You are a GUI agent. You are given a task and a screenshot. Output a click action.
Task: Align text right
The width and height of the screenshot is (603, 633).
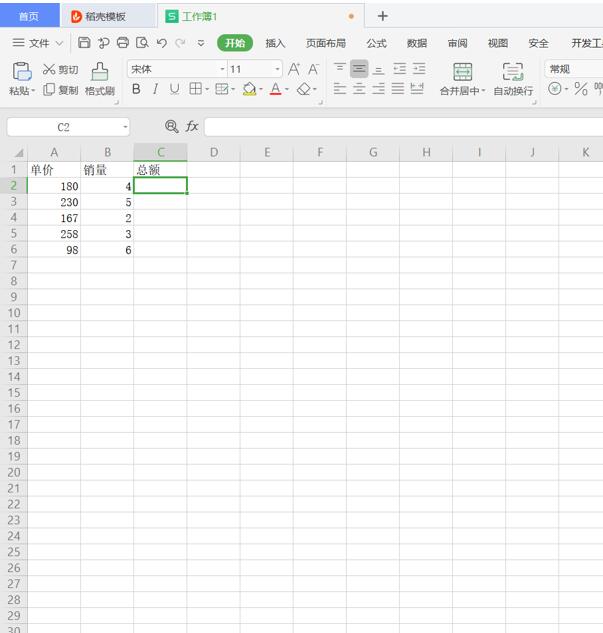(378, 88)
